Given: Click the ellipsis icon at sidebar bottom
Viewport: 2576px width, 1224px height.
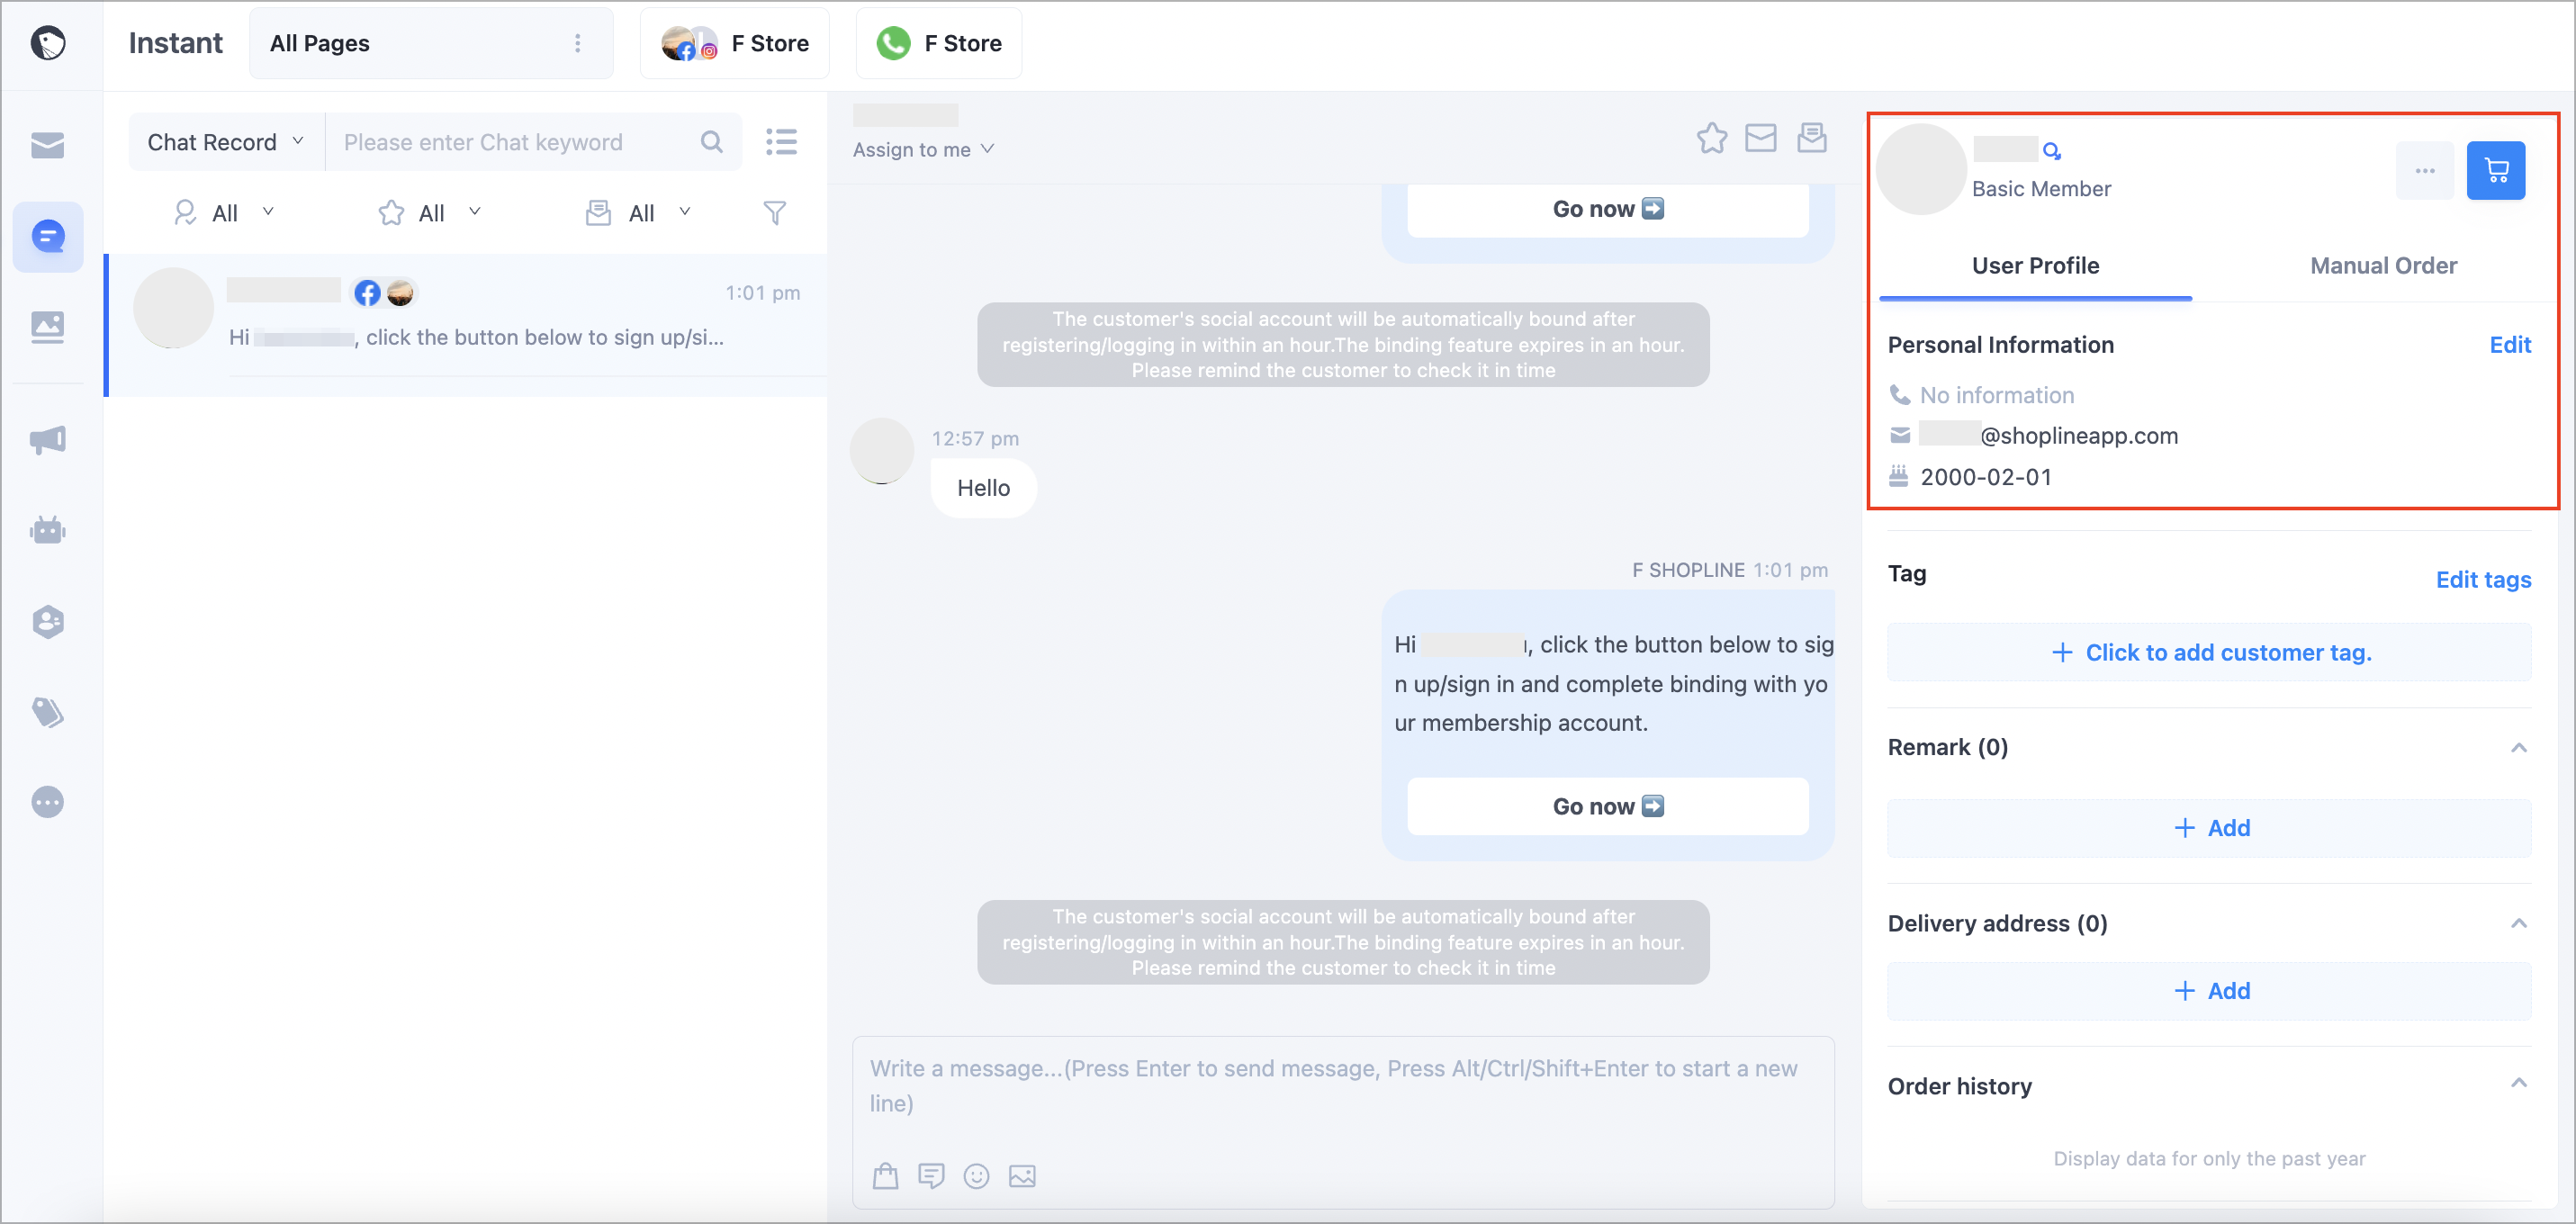Looking at the screenshot, I should [48, 801].
